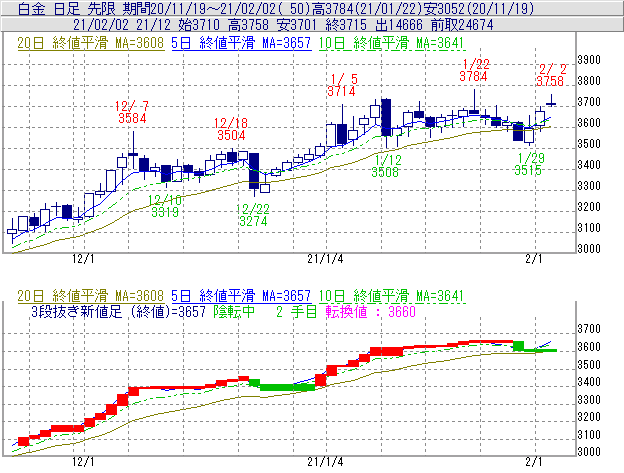Click the 始3710 open value in header
Image resolution: width=624 pixels, height=473 pixels.
[199, 25]
